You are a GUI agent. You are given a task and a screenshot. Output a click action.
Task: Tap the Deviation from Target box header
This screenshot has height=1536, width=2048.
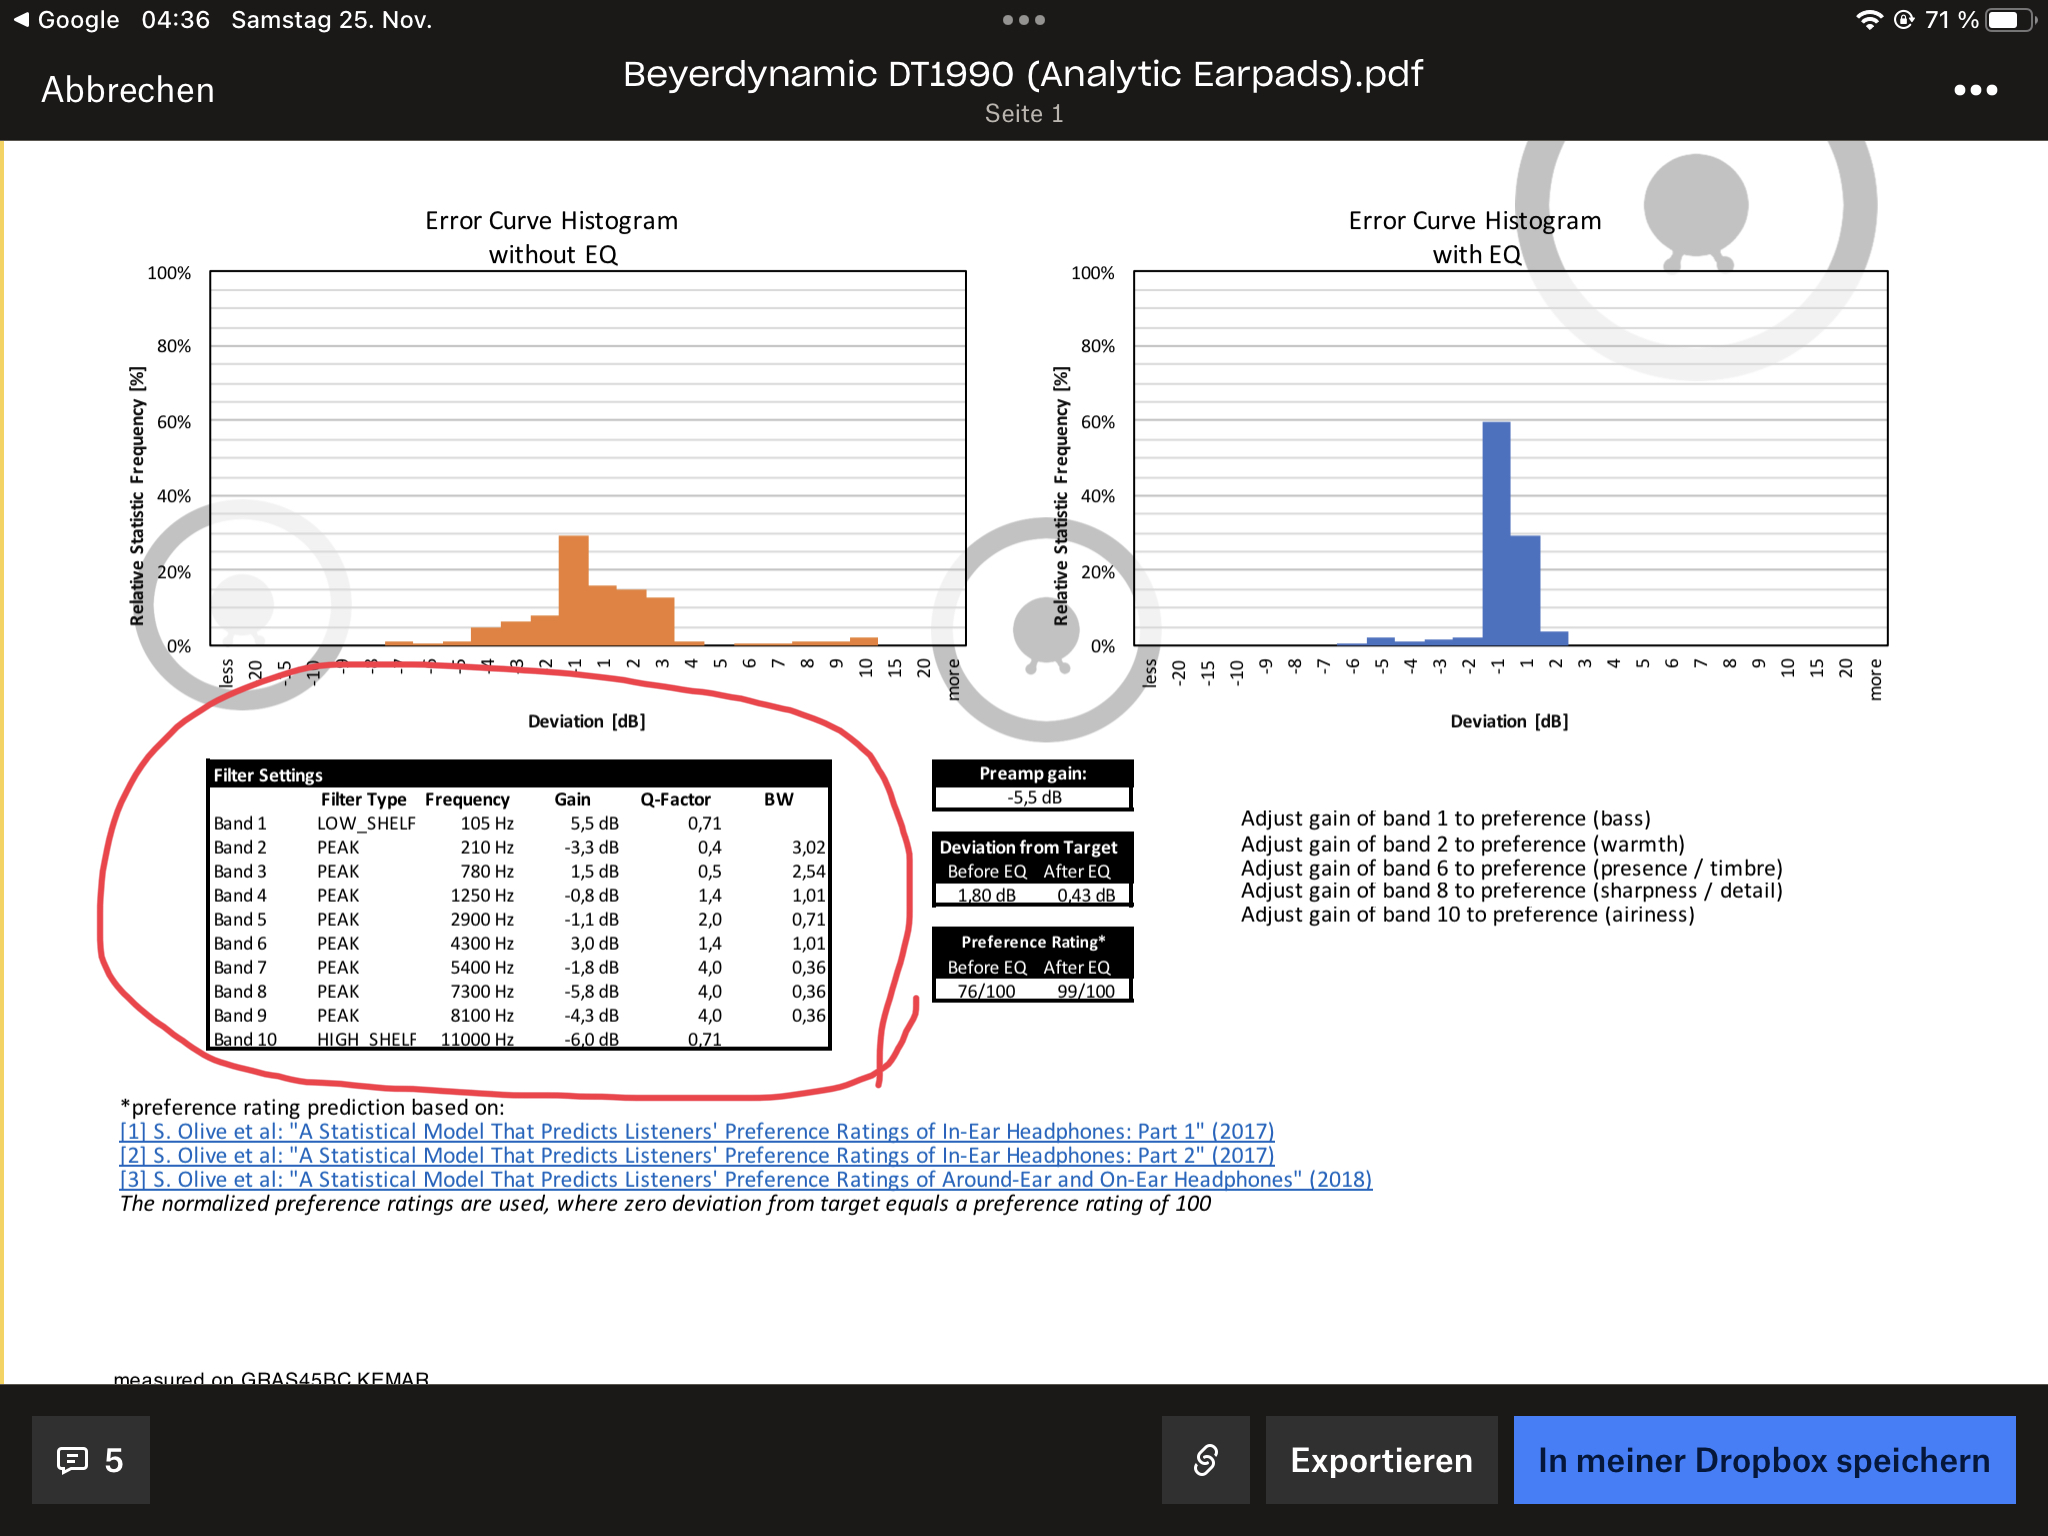click(x=1029, y=847)
